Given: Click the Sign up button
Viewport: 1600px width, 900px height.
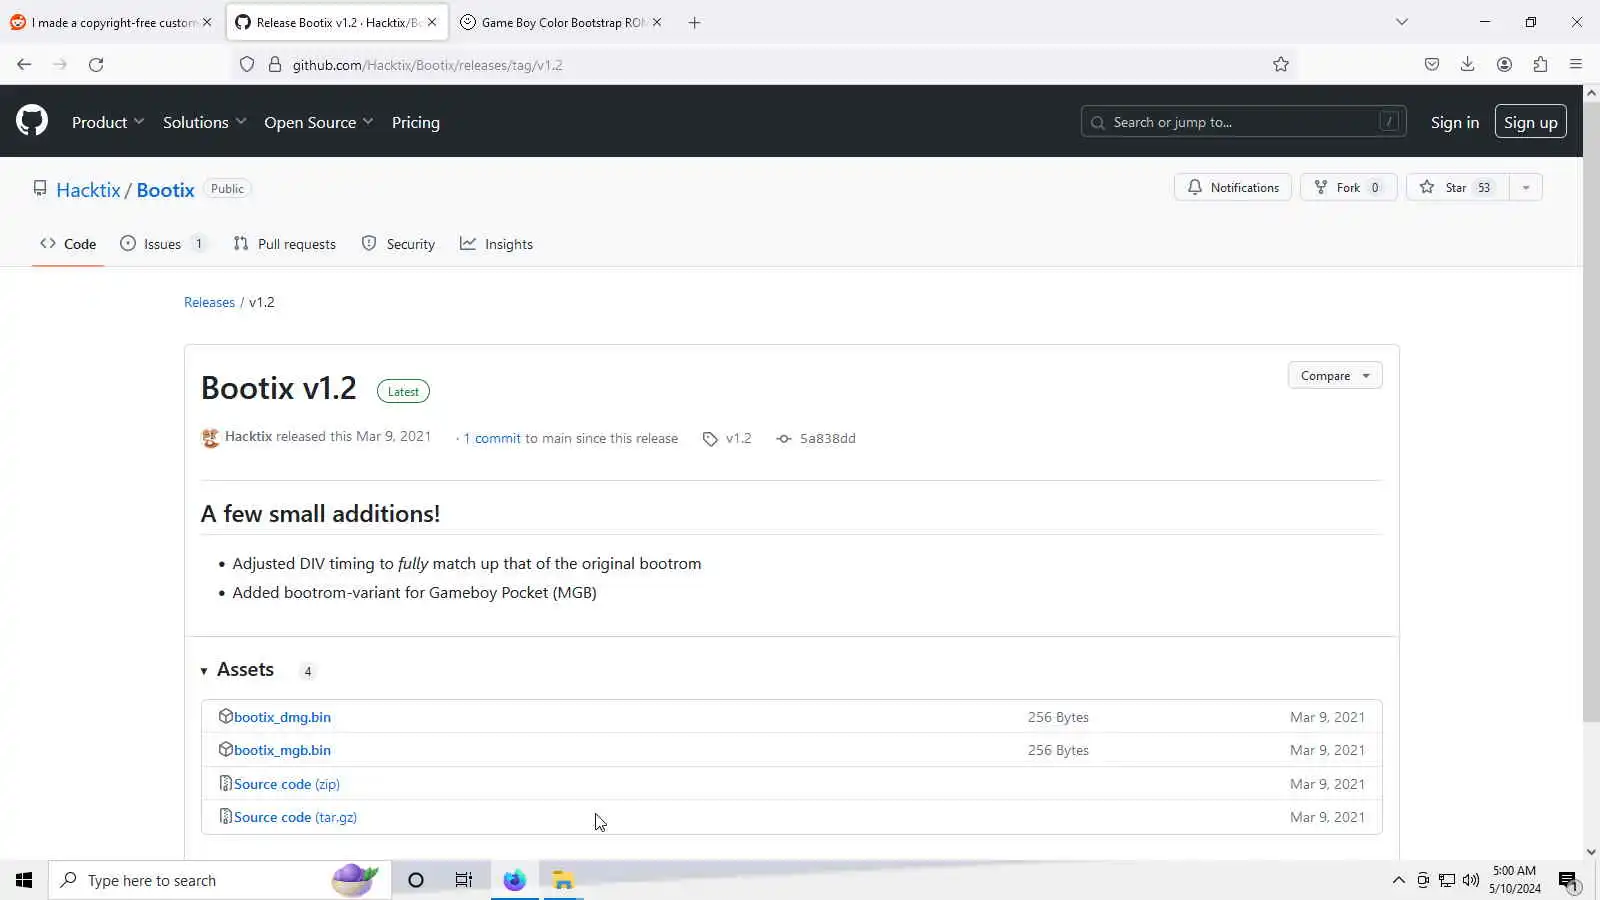Looking at the screenshot, I should coord(1531,122).
